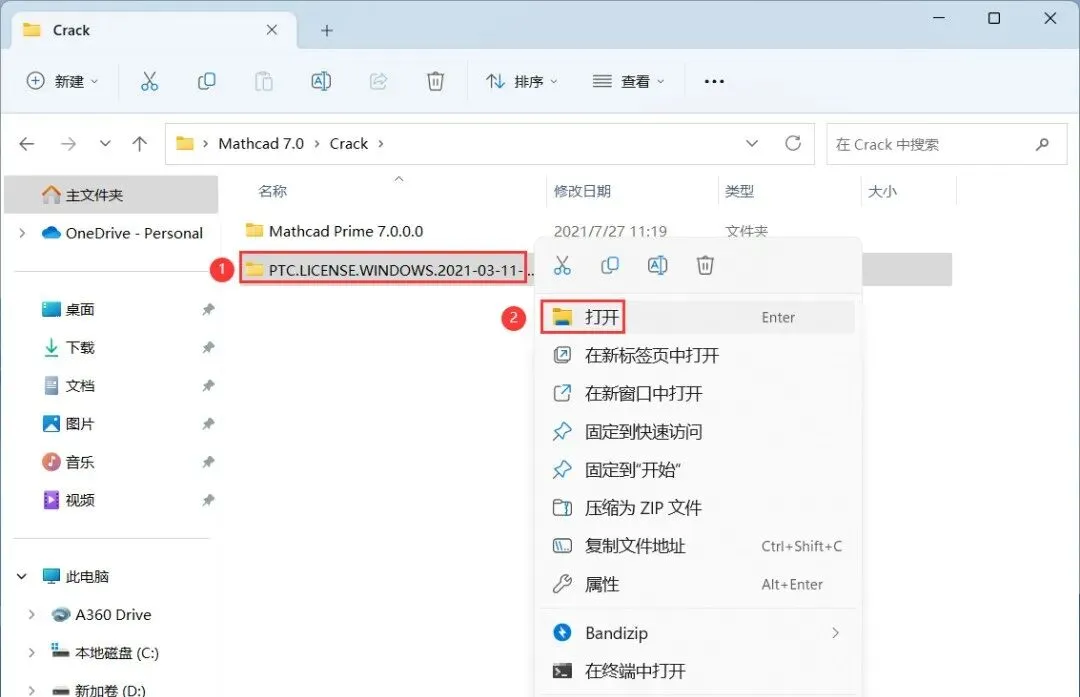Open the 新建 (New) dropdown
This screenshot has width=1080, height=697.
coord(62,81)
